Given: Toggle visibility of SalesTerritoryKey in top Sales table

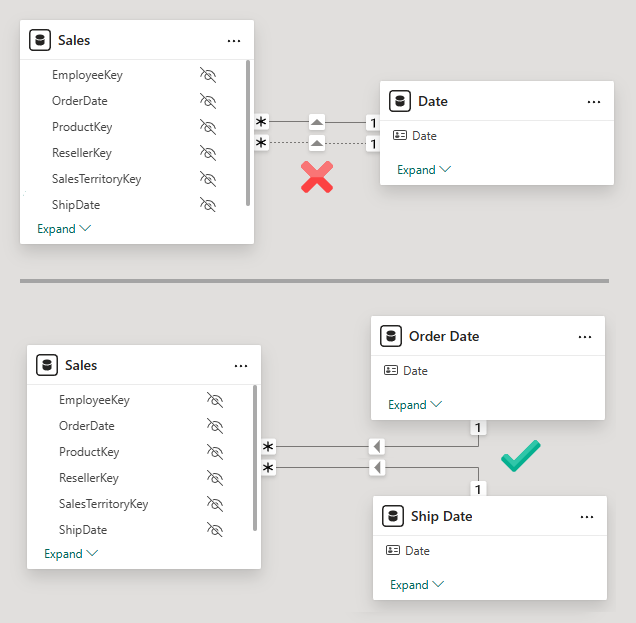Looking at the screenshot, I should (x=208, y=179).
